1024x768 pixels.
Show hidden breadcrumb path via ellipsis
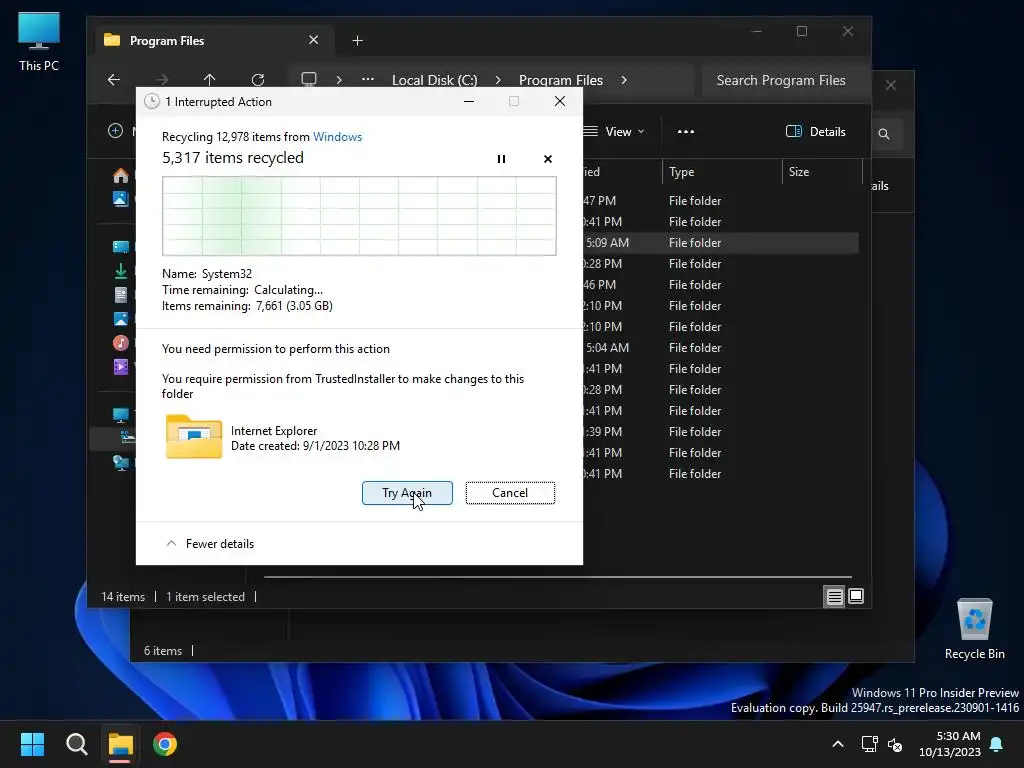[x=368, y=80]
